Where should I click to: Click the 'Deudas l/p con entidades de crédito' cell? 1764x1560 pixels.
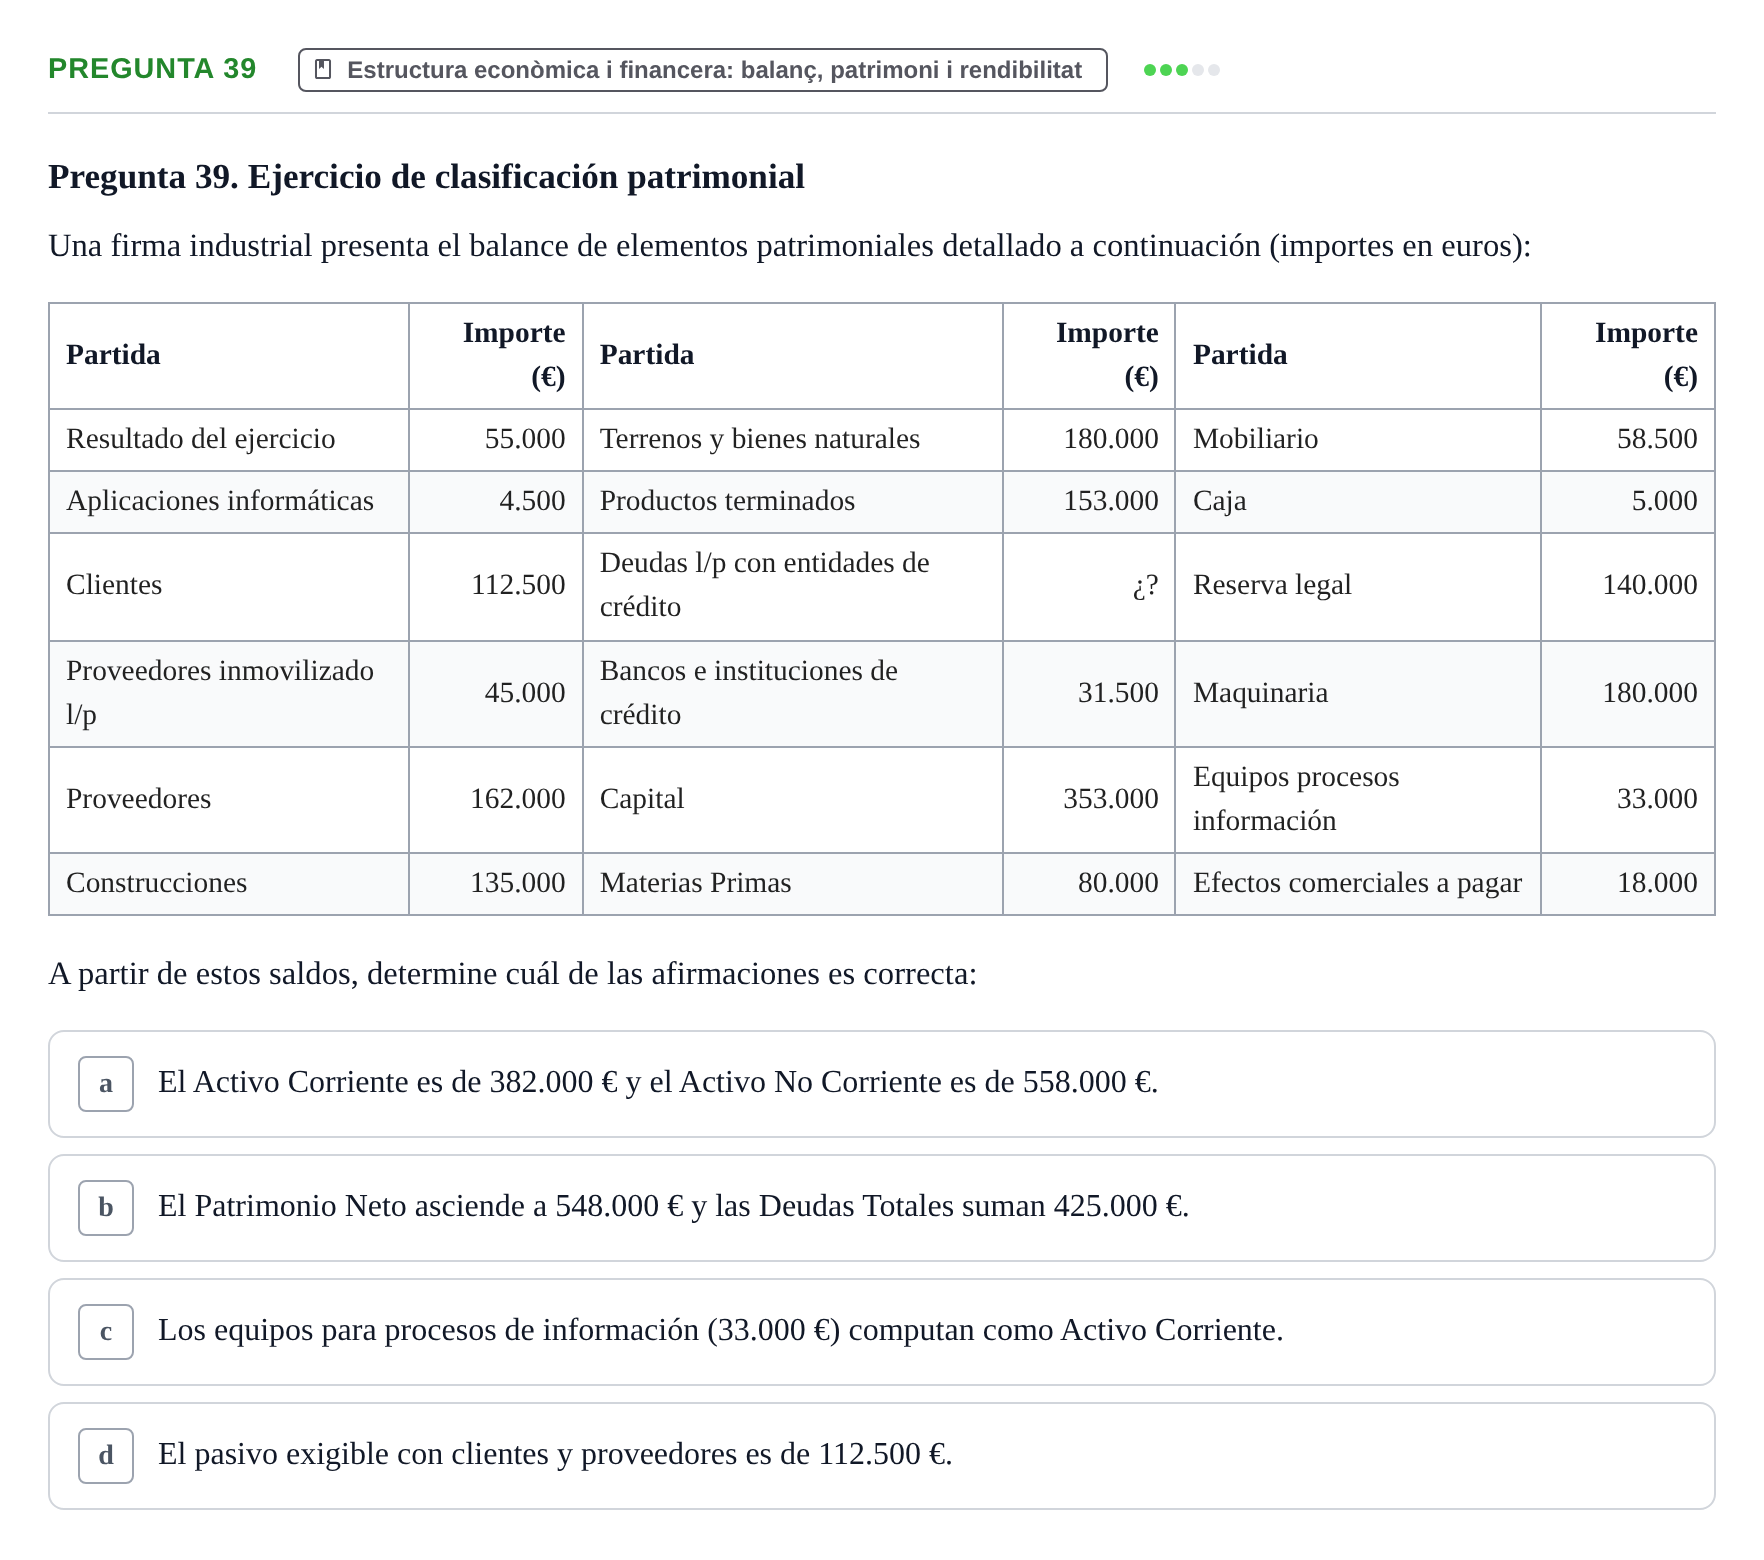(x=793, y=586)
